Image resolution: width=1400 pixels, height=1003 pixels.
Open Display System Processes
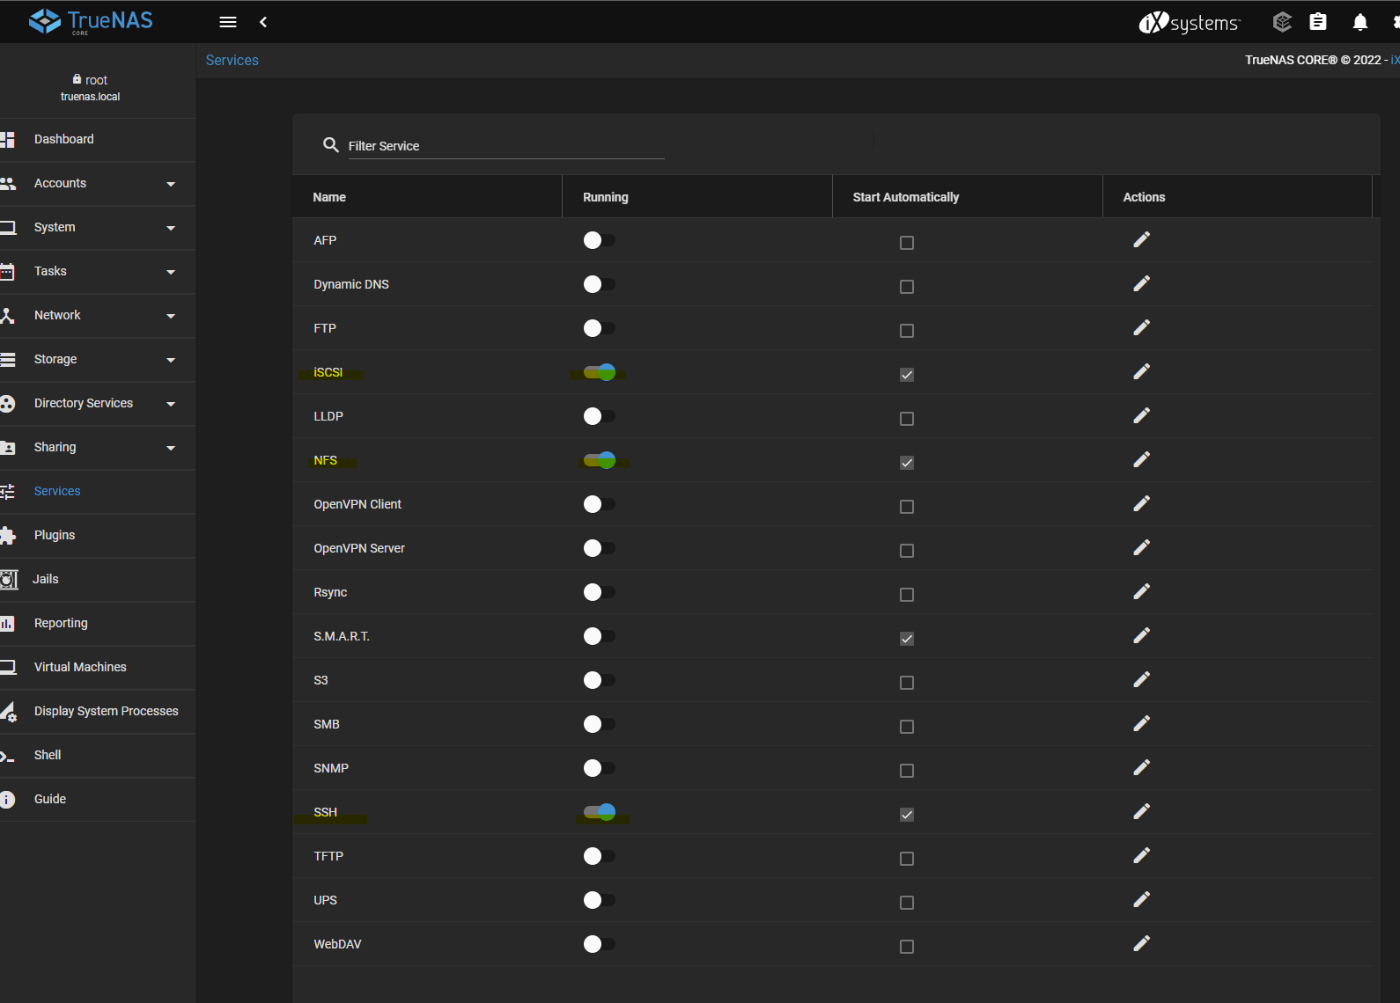tap(97, 712)
